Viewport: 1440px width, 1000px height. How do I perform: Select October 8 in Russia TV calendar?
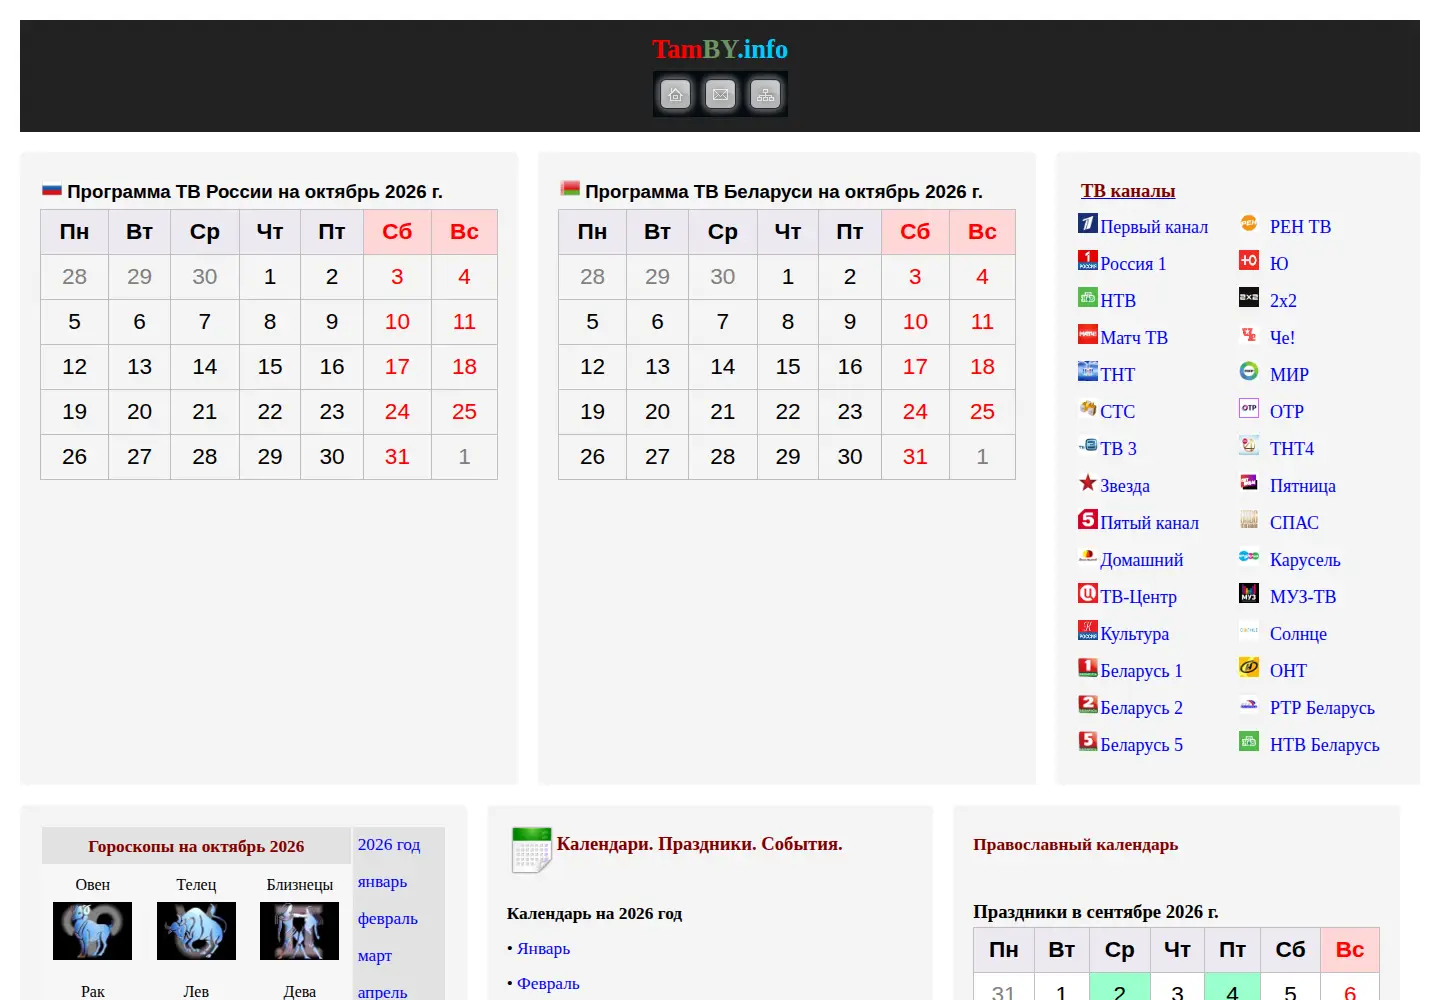click(270, 322)
